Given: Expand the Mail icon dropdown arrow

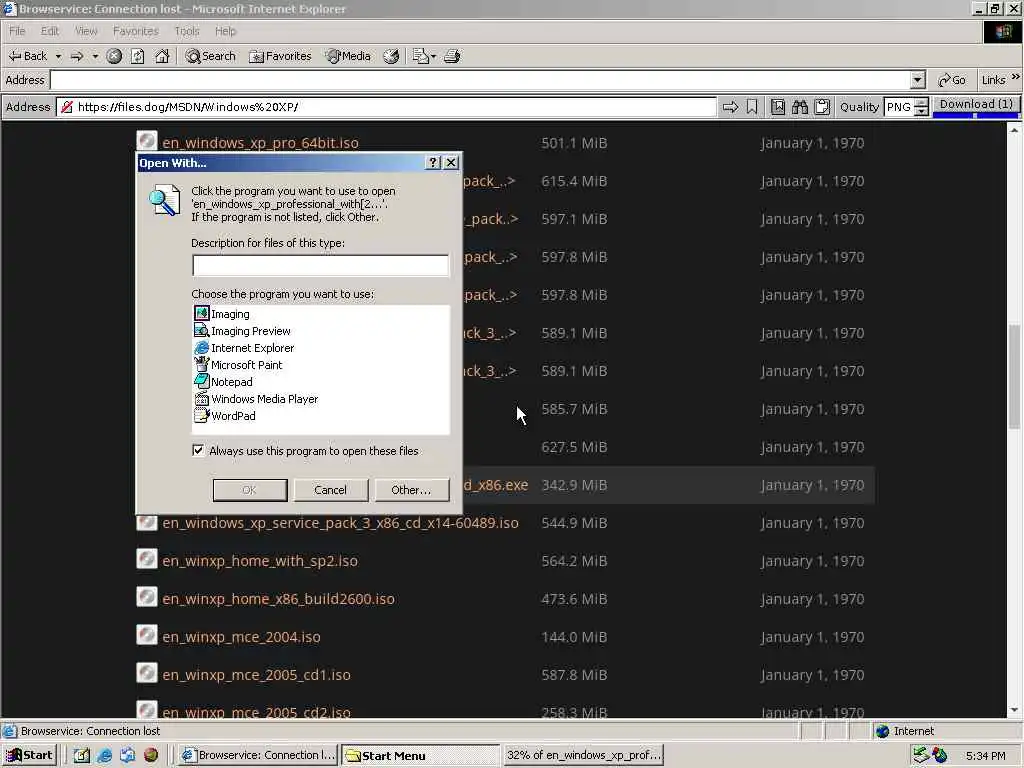Looking at the screenshot, I should 434,56.
